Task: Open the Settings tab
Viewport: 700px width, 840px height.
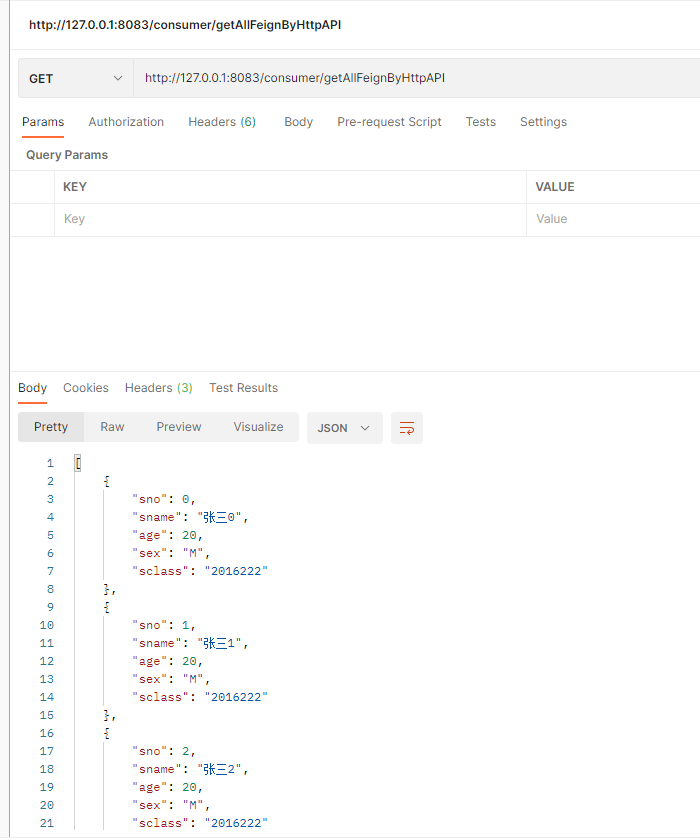Action: point(543,122)
